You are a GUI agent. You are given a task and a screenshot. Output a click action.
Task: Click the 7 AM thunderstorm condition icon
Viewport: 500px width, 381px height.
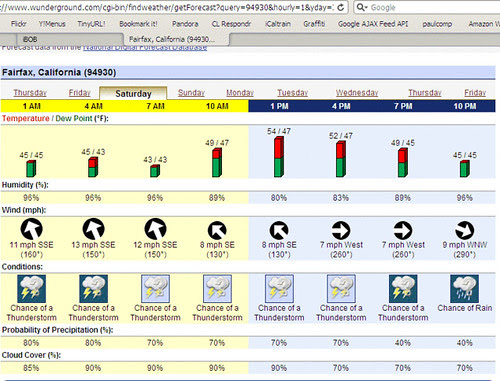click(x=155, y=289)
